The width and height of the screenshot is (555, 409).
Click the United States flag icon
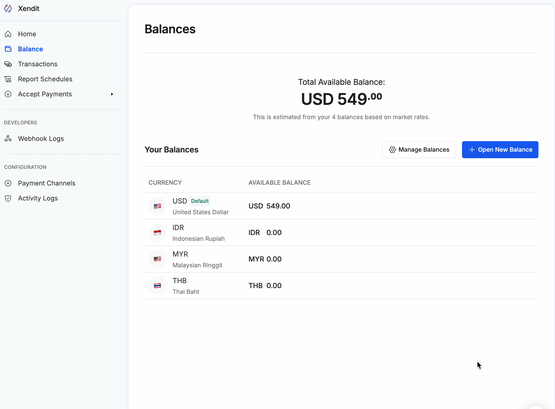tap(158, 206)
